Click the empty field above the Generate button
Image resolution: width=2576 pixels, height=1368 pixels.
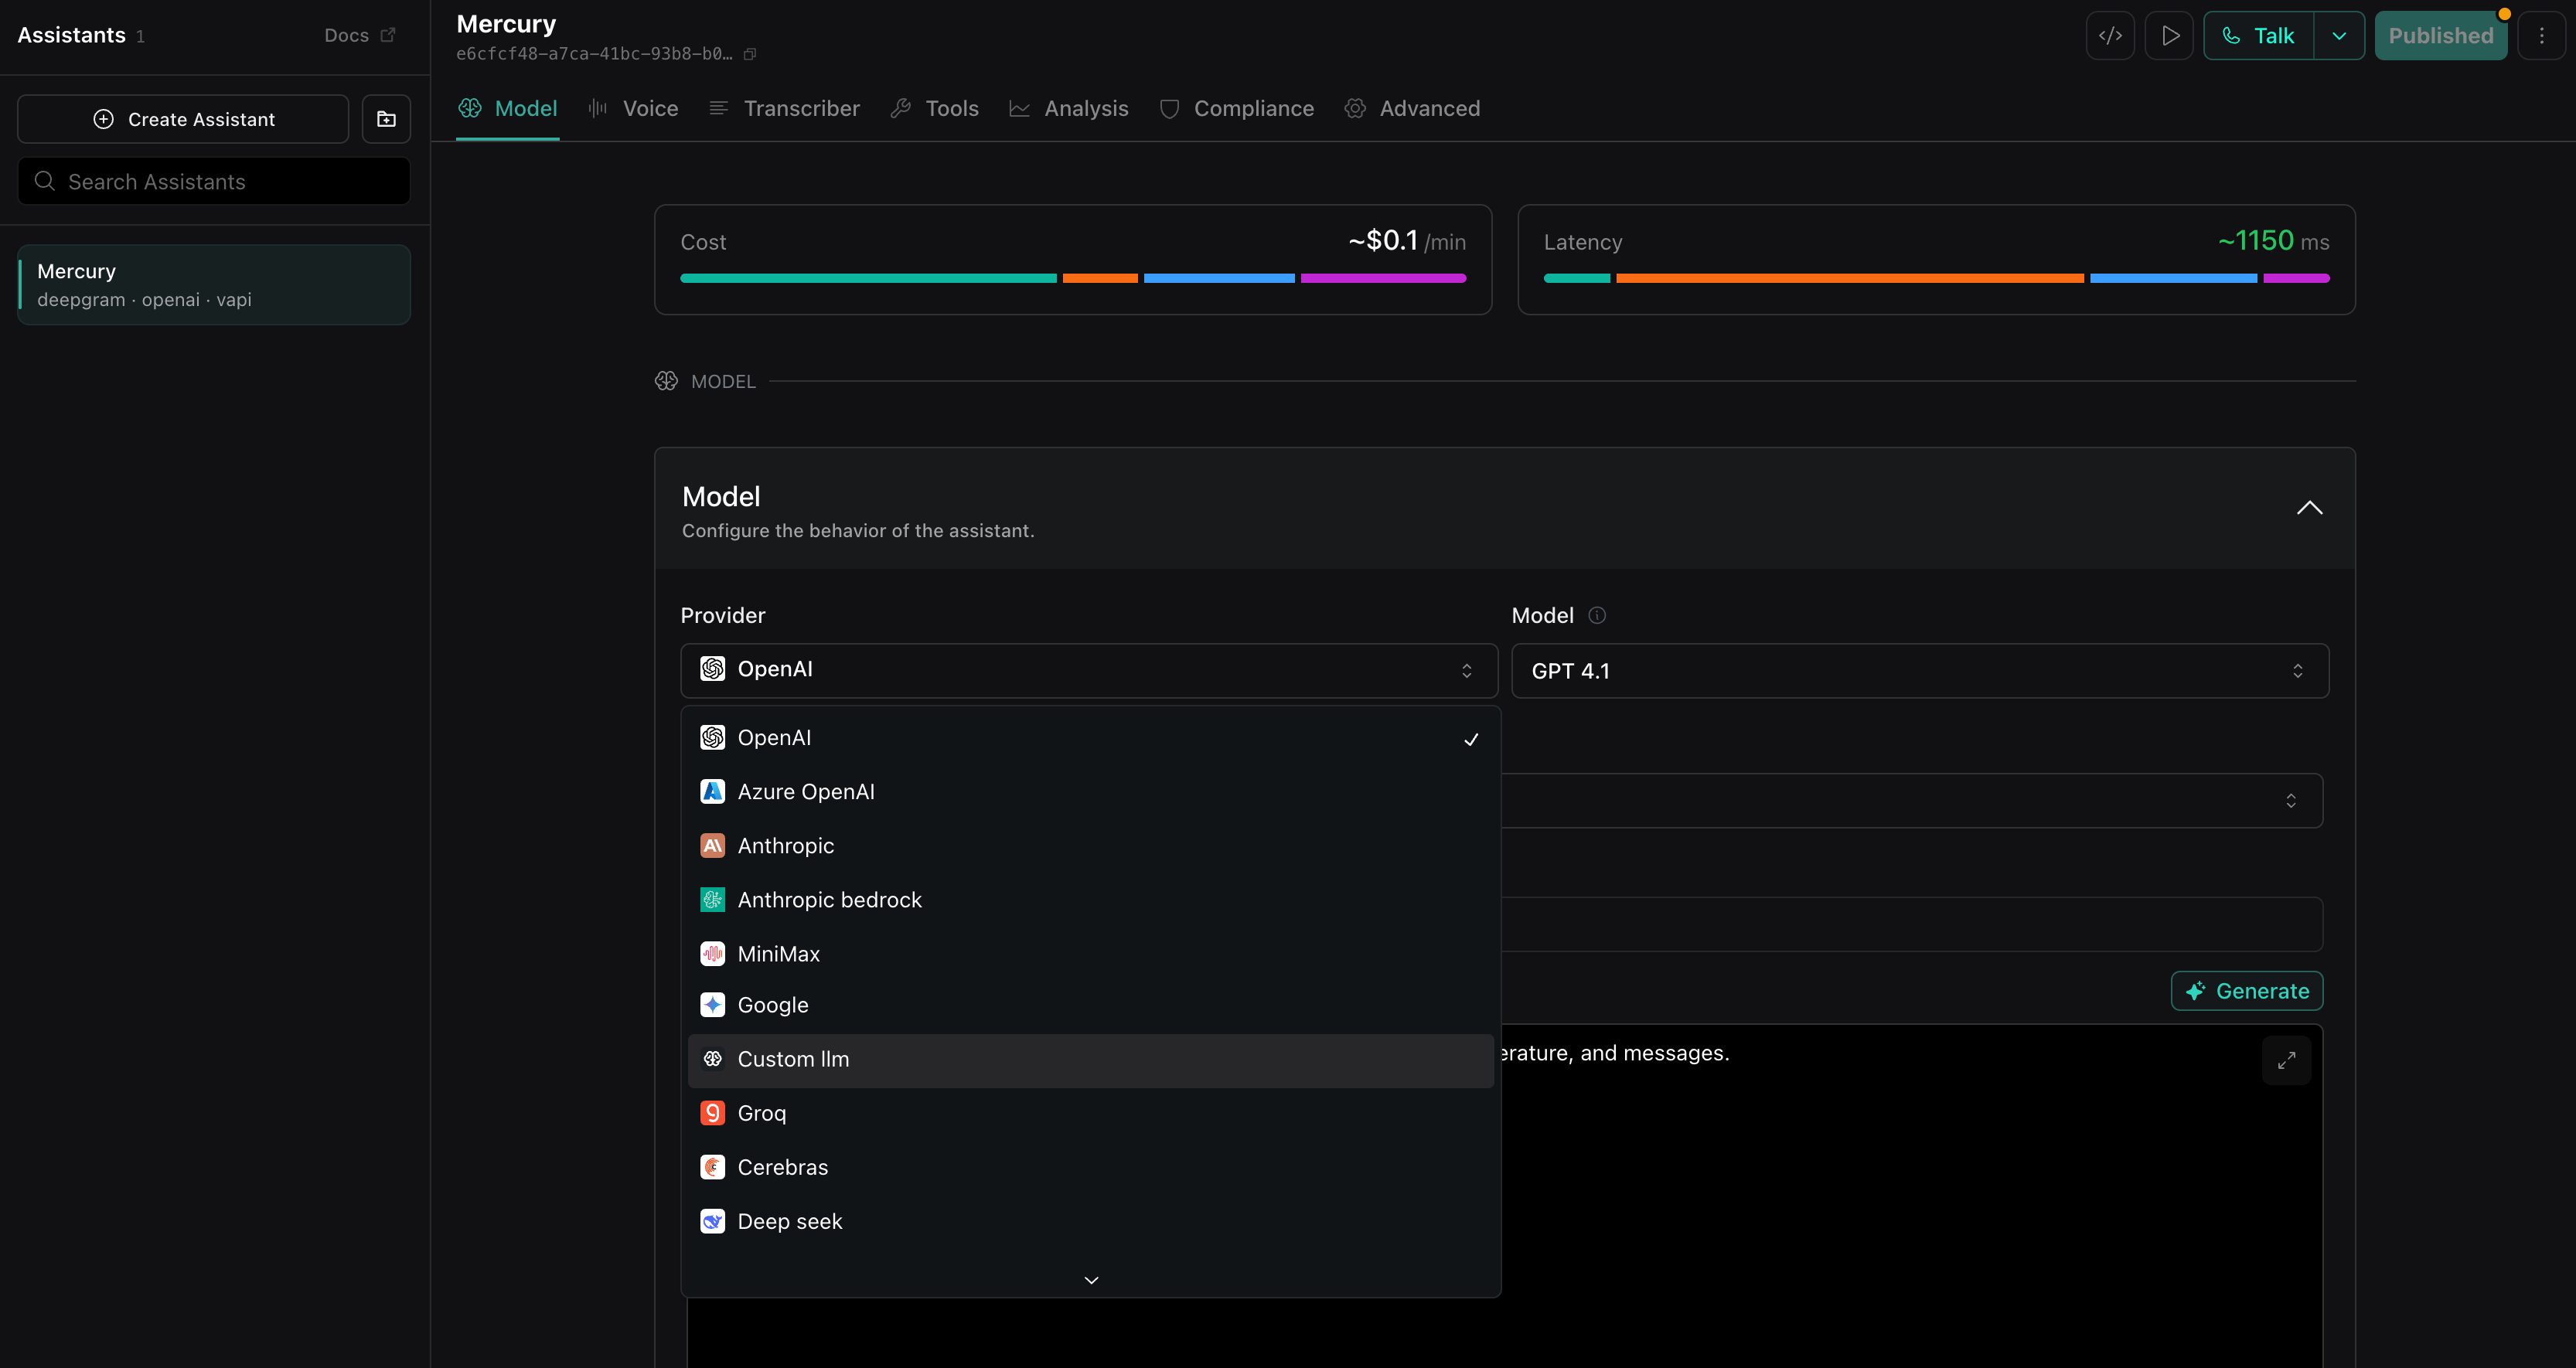click(x=1912, y=924)
